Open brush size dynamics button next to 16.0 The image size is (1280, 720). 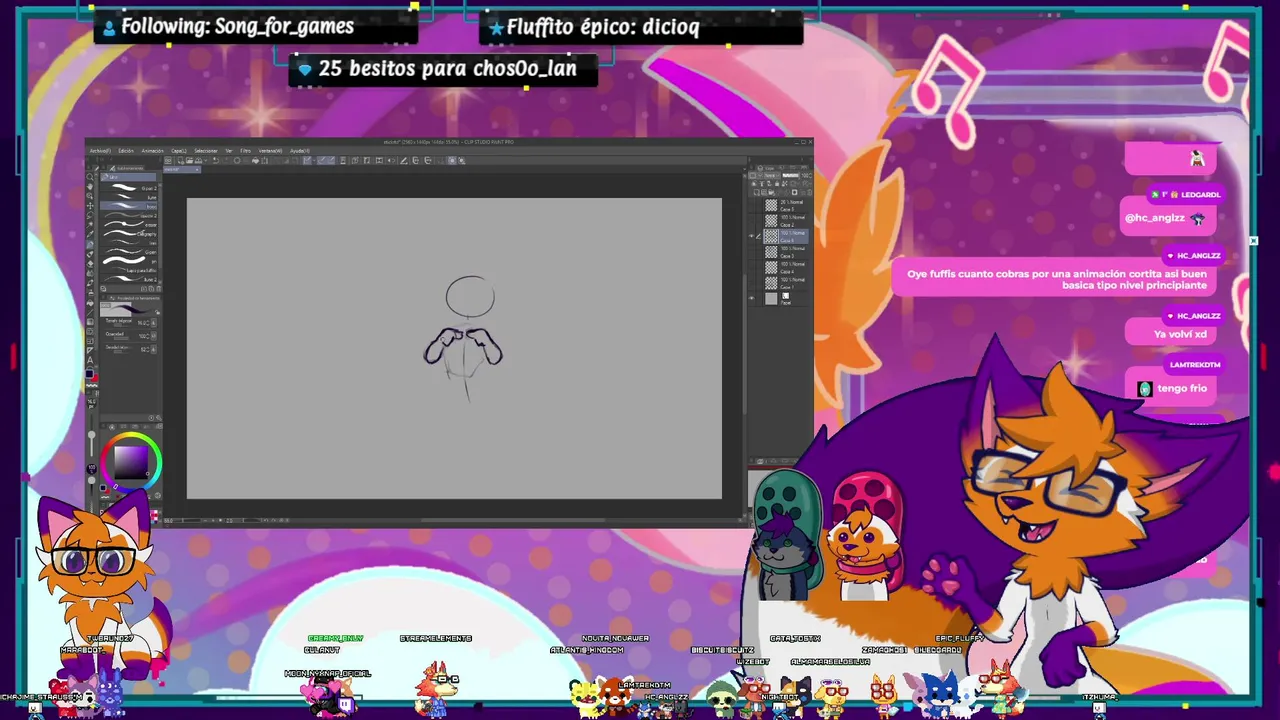tap(153, 323)
